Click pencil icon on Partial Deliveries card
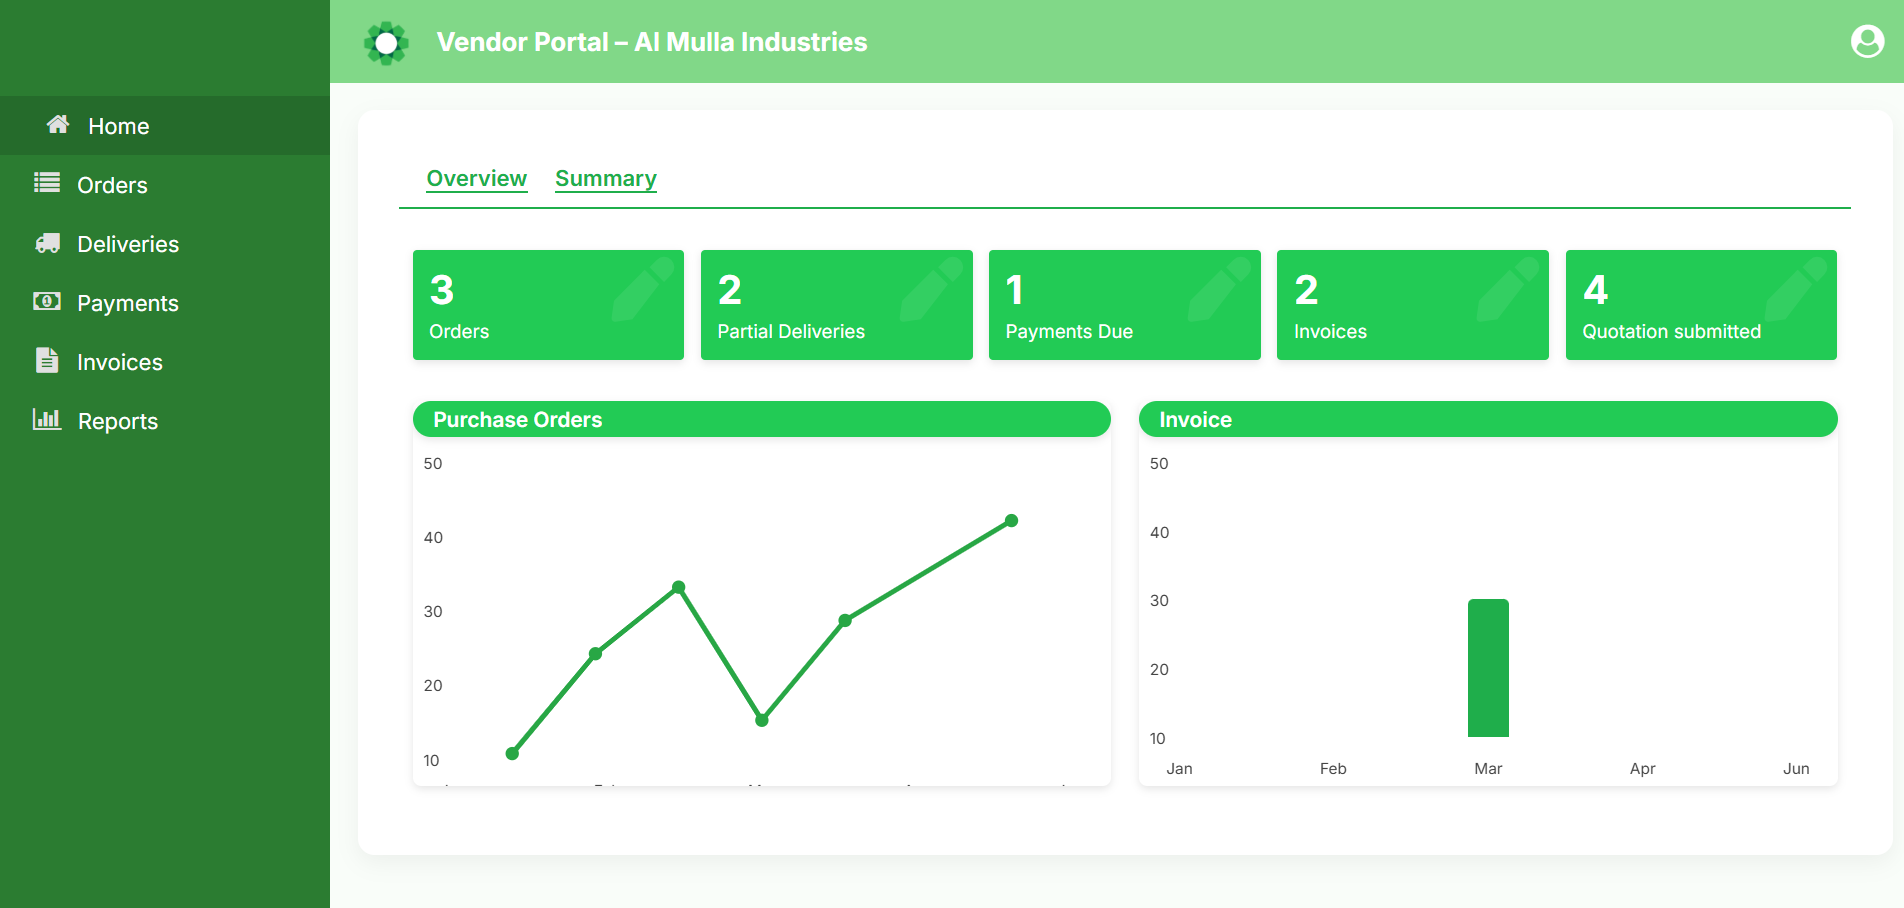 click(931, 289)
